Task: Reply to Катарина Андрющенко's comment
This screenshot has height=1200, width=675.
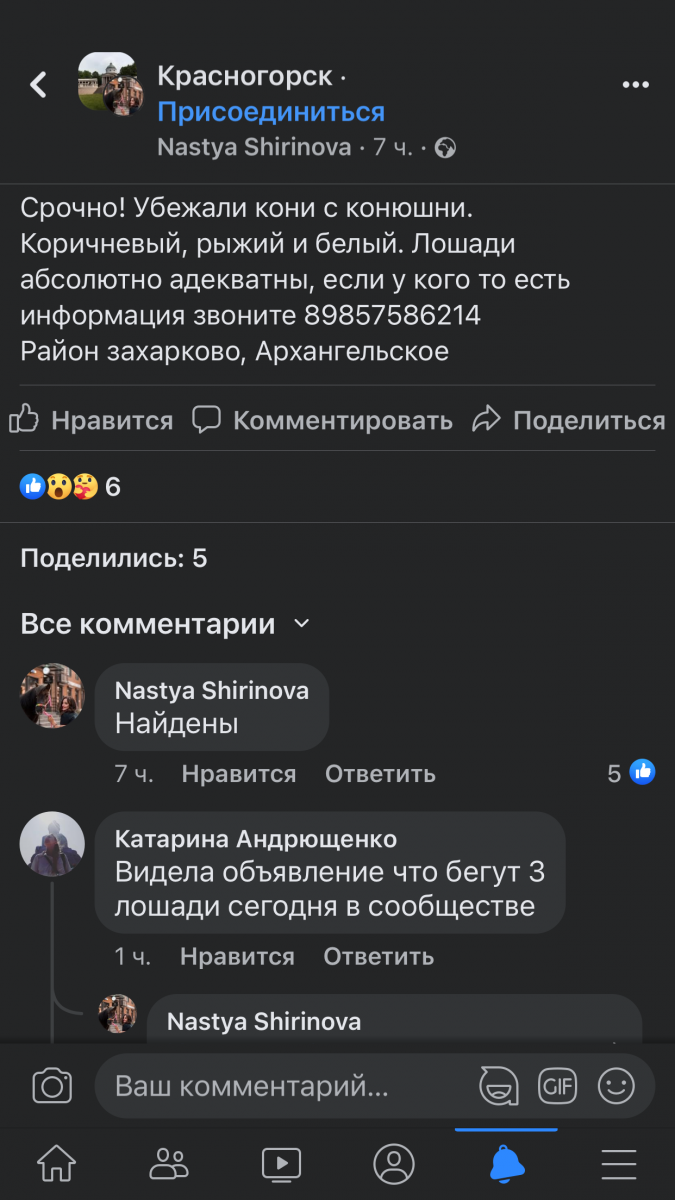Action: [x=378, y=957]
